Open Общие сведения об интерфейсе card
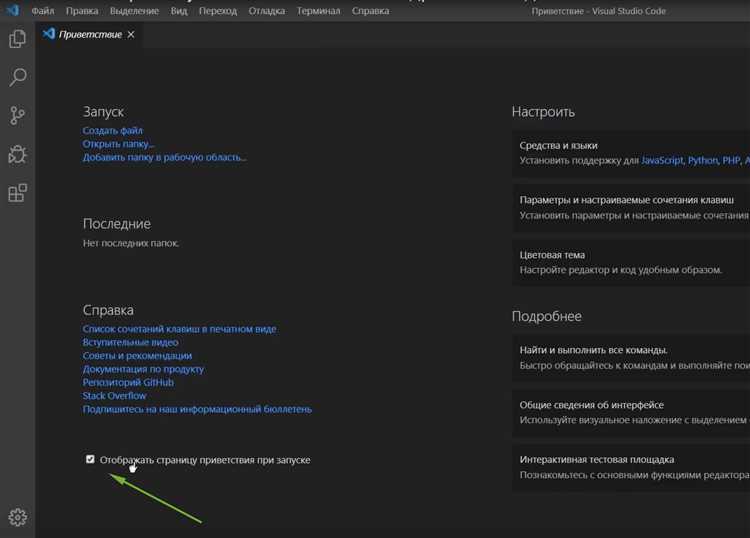Image resolution: width=750 pixels, height=538 pixels. pyautogui.click(x=631, y=412)
